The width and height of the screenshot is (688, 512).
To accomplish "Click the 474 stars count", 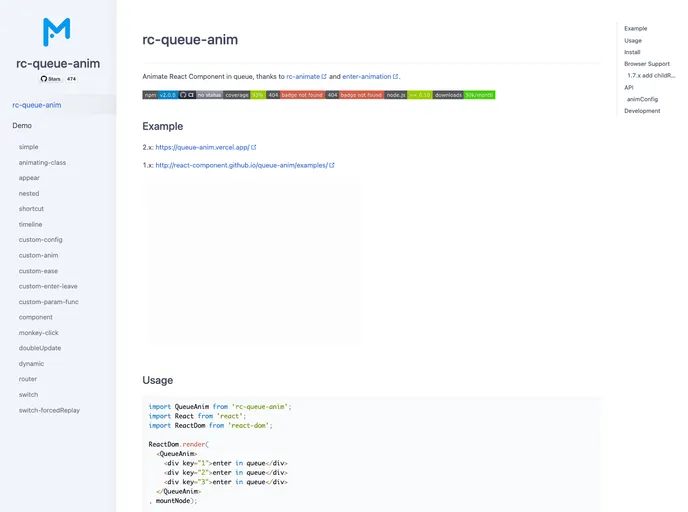I will tap(72, 79).
